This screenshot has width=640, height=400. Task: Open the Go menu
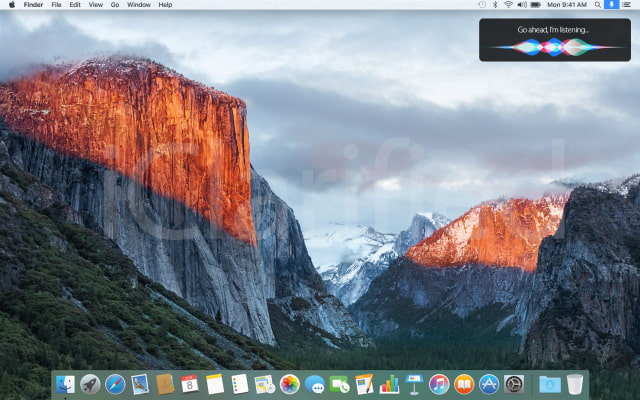pos(115,5)
